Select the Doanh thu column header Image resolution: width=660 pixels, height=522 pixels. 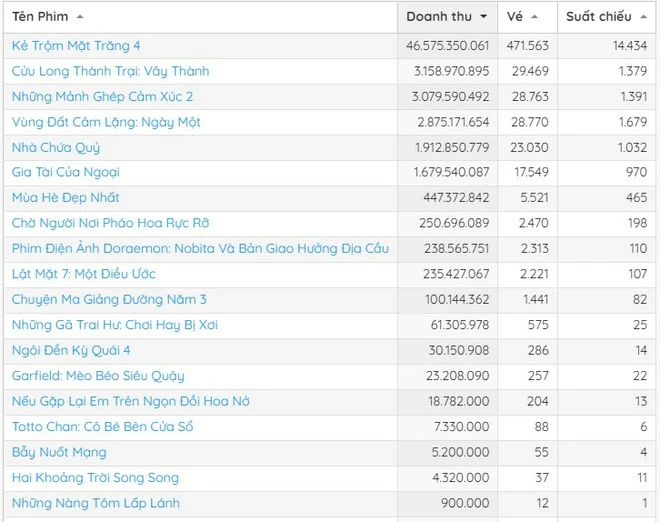[439, 17]
